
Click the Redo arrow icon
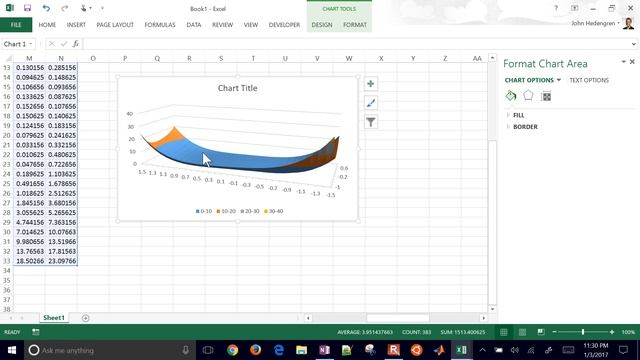point(64,8)
